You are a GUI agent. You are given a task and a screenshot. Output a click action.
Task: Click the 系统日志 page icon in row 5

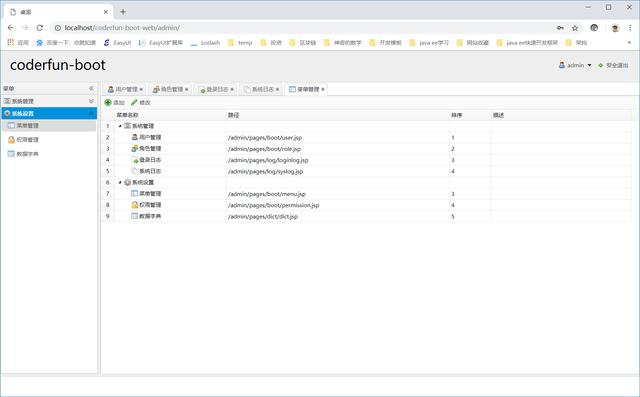[135, 171]
